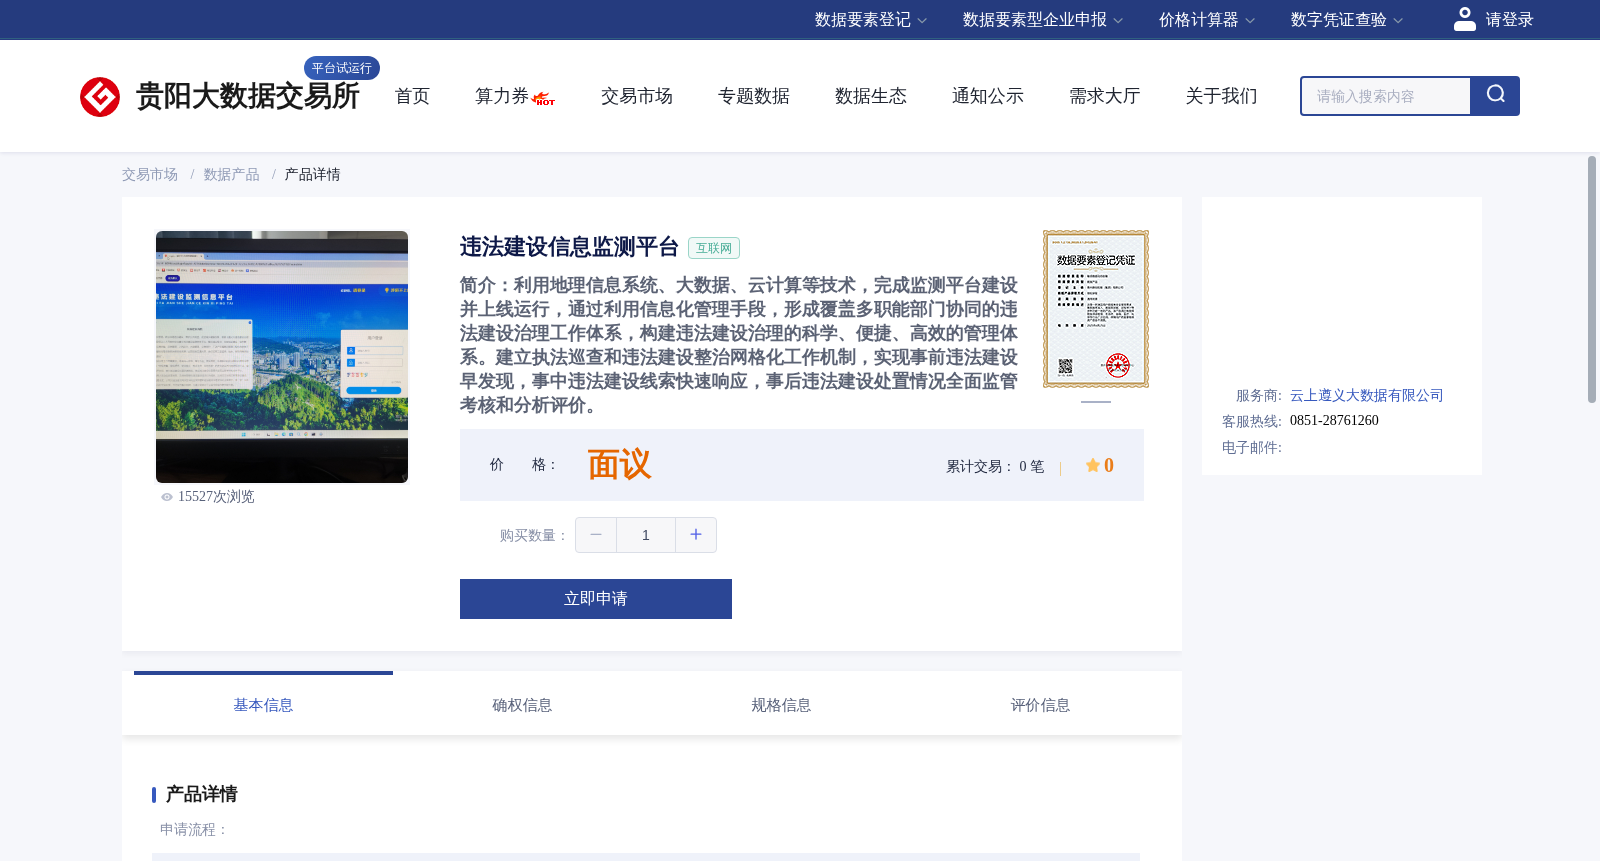Decrease purchase quantity with minus button

click(596, 535)
